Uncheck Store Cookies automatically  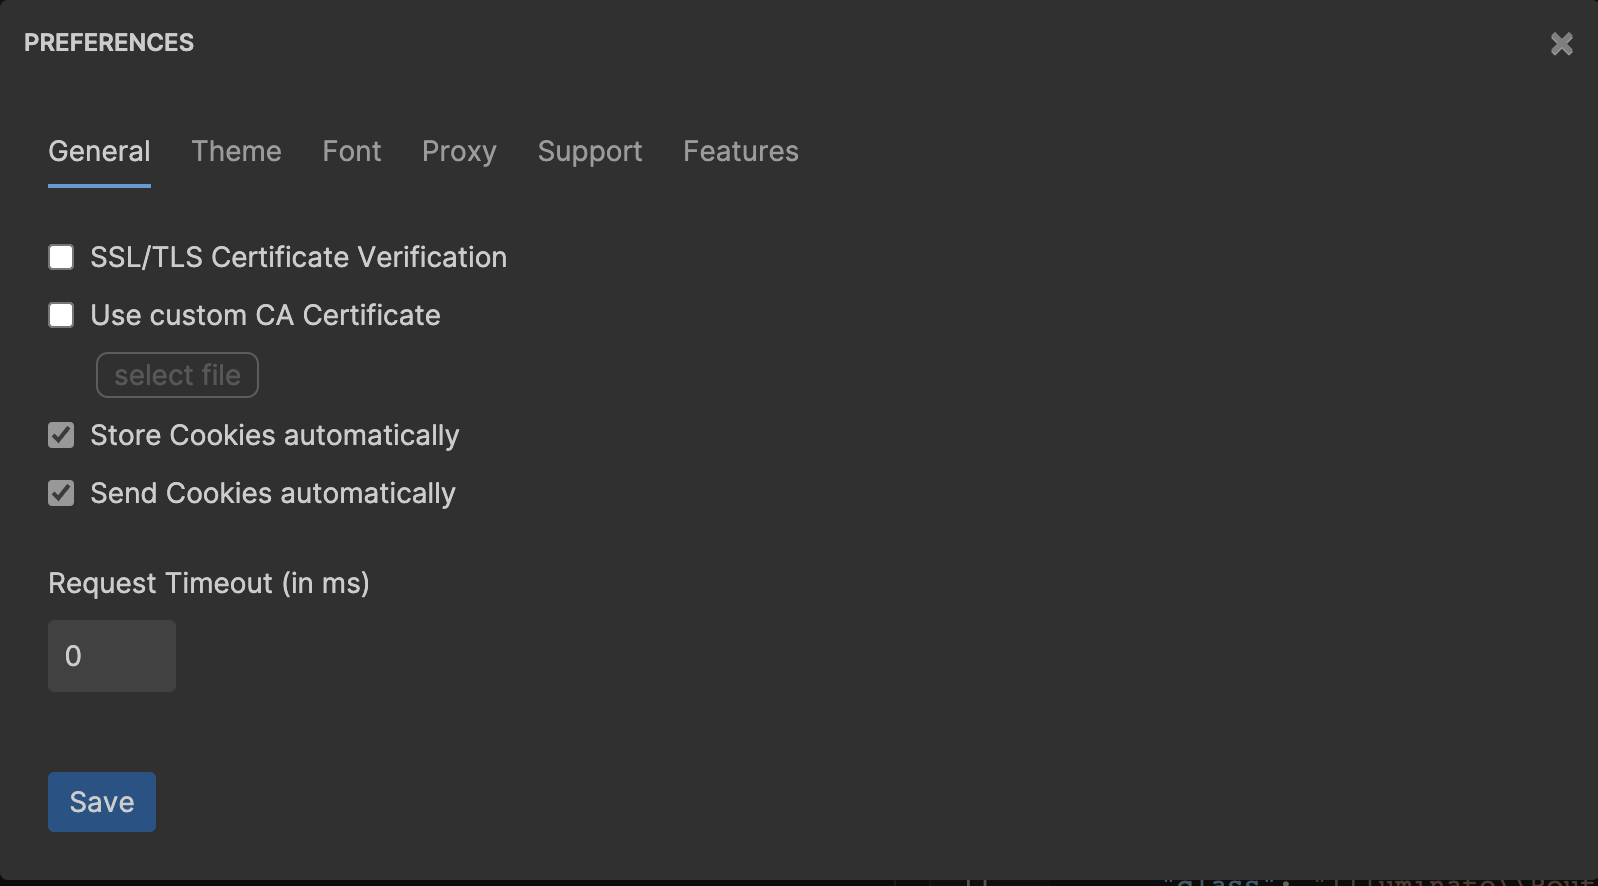pos(61,435)
